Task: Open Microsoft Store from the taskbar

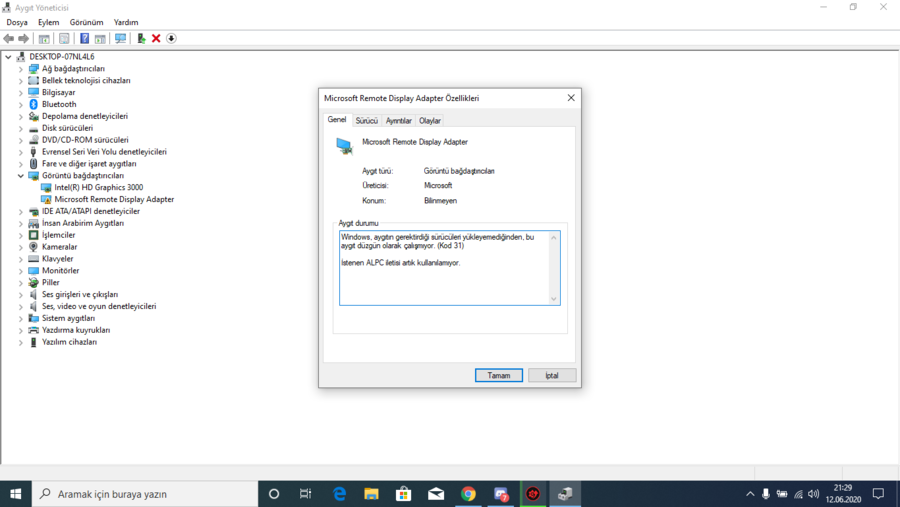Action: coord(404,494)
